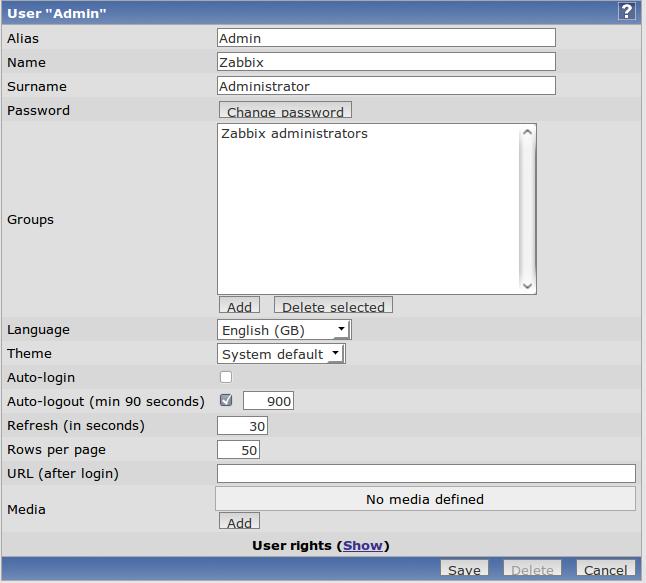
Task: Focus the Name text field
Action: pos(385,62)
